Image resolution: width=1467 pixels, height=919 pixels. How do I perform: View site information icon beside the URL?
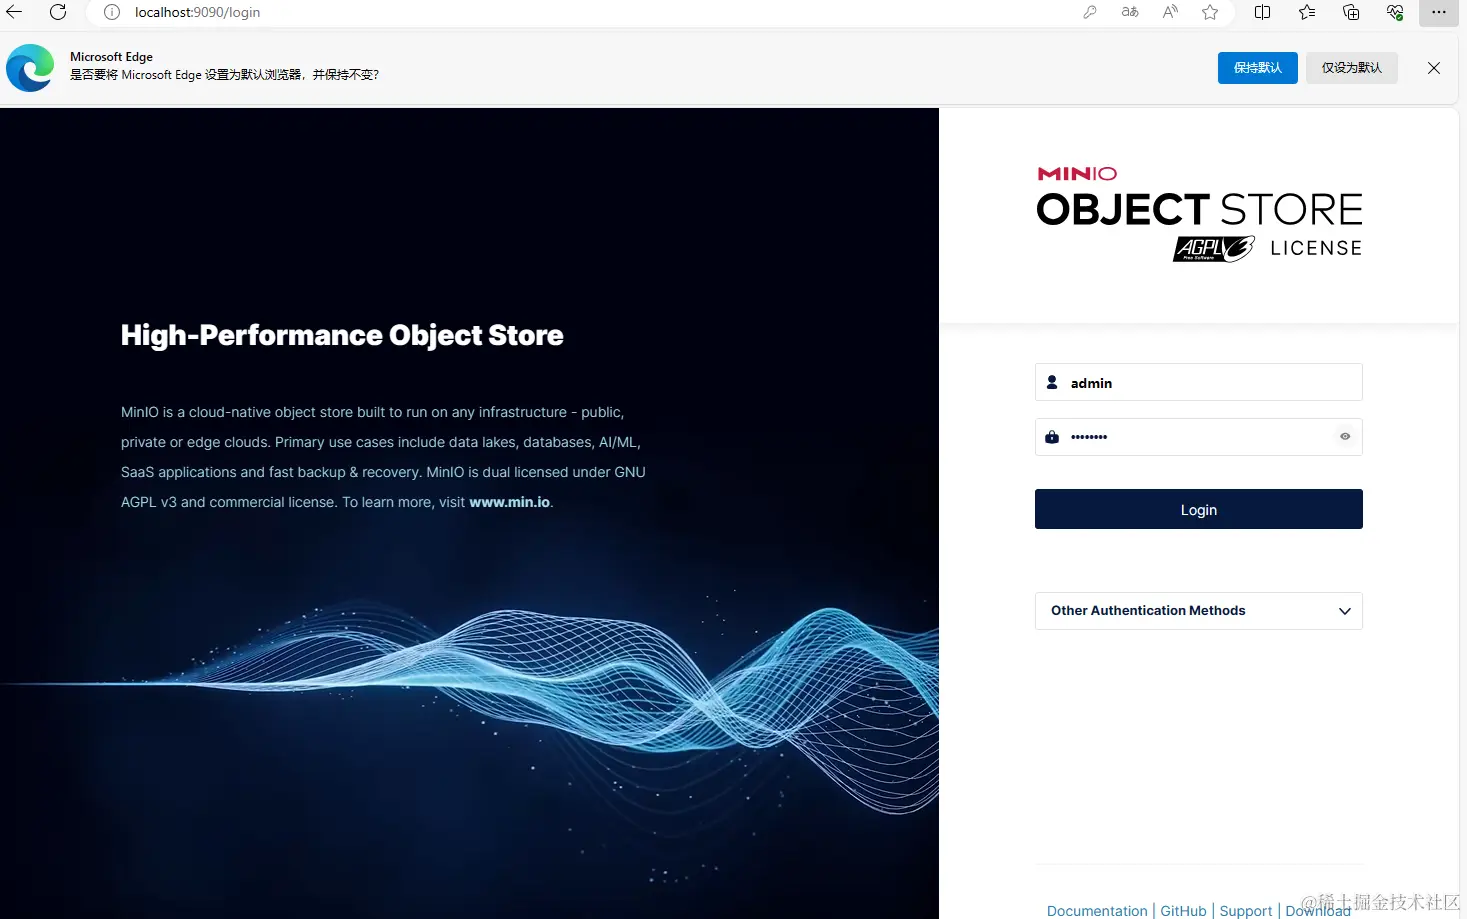pos(112,12)
